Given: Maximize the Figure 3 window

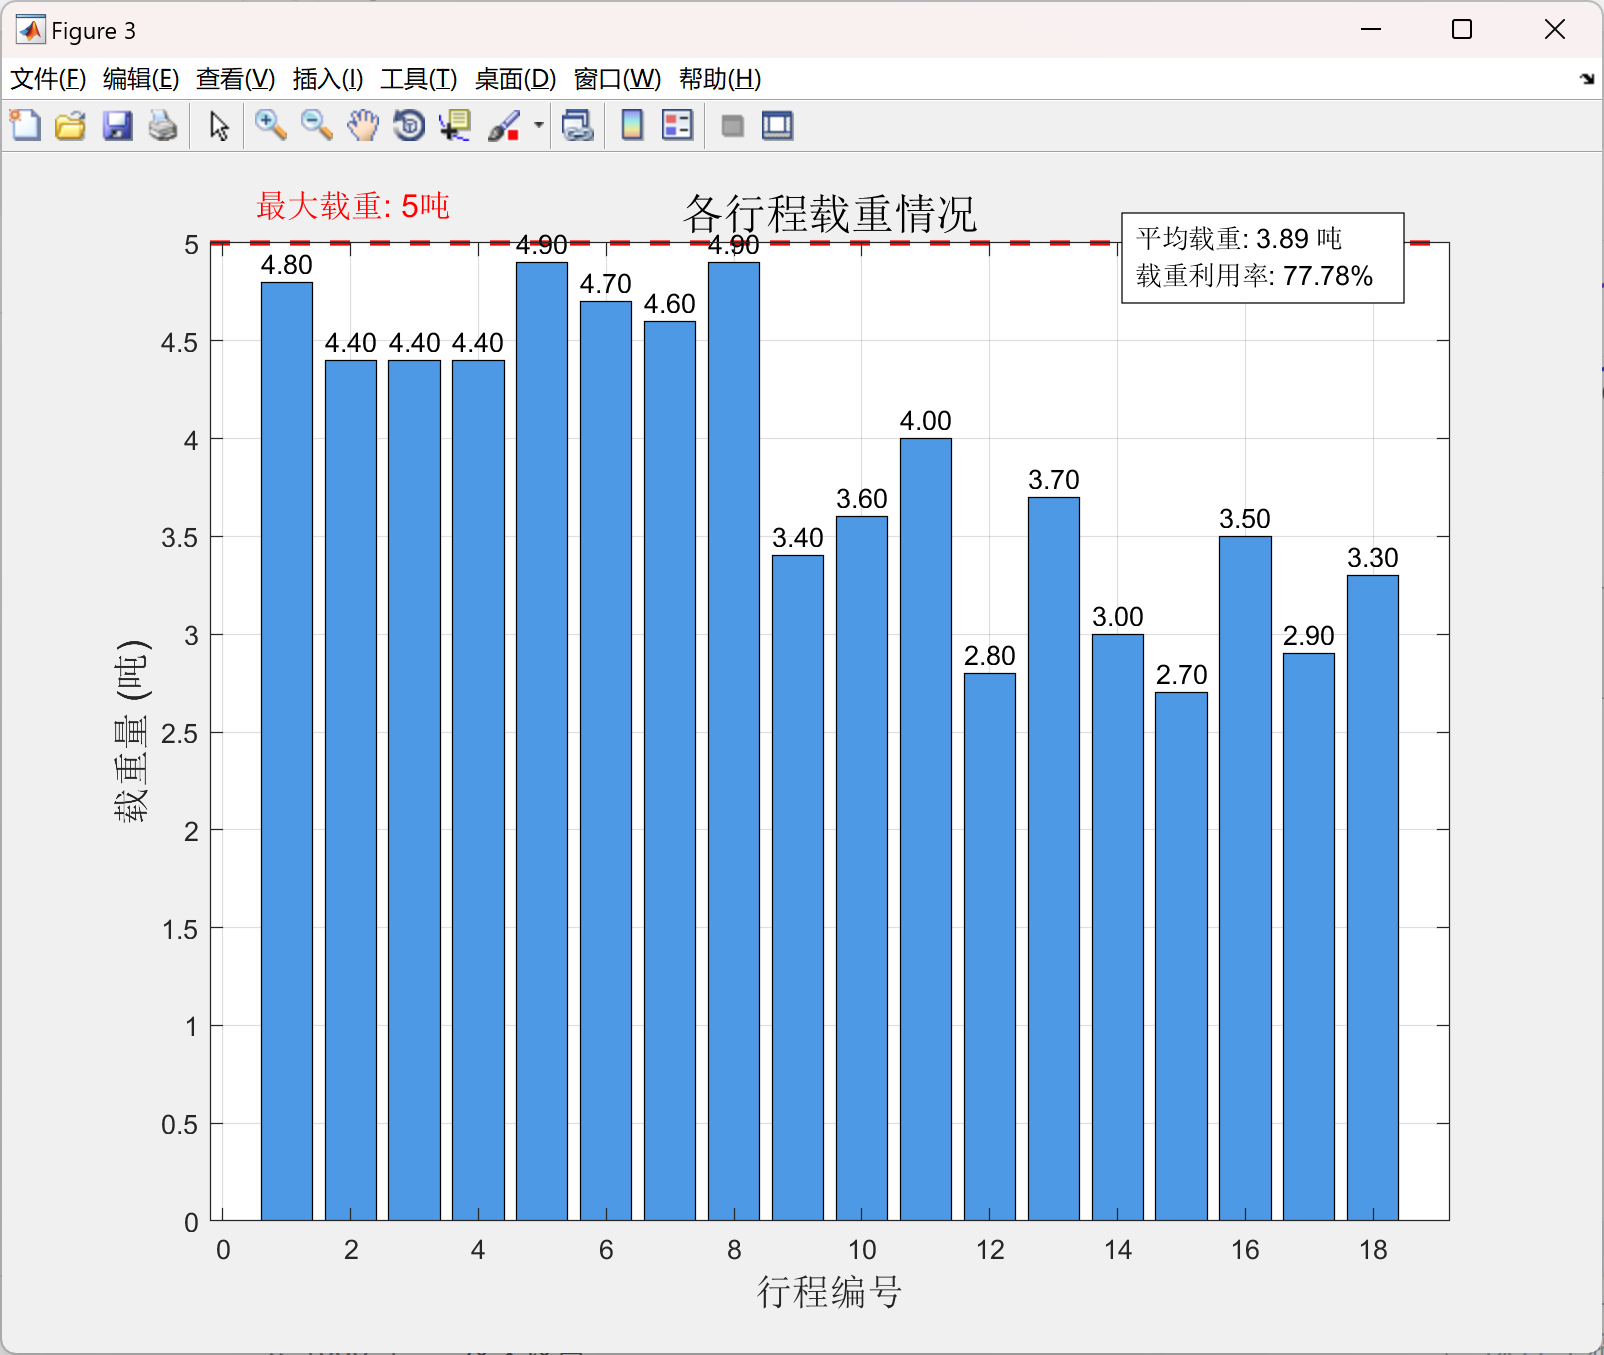Looking at the screenshot, I should pyautogui.click(x=1462, y=30).
